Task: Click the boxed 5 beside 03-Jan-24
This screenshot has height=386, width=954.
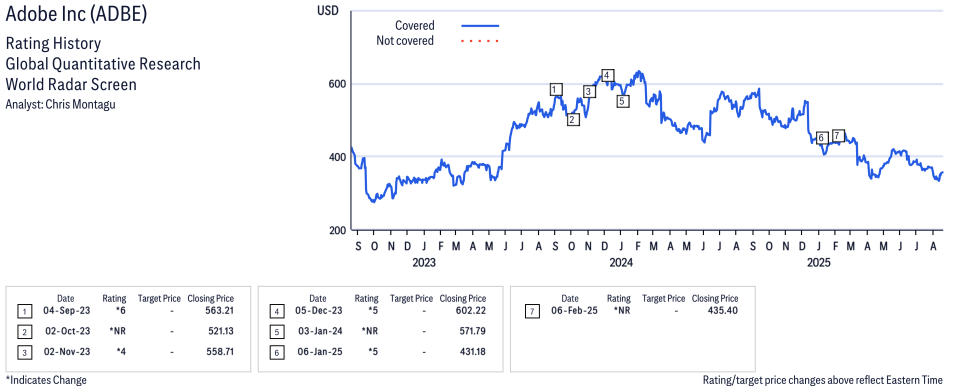Action: [276, 332]
